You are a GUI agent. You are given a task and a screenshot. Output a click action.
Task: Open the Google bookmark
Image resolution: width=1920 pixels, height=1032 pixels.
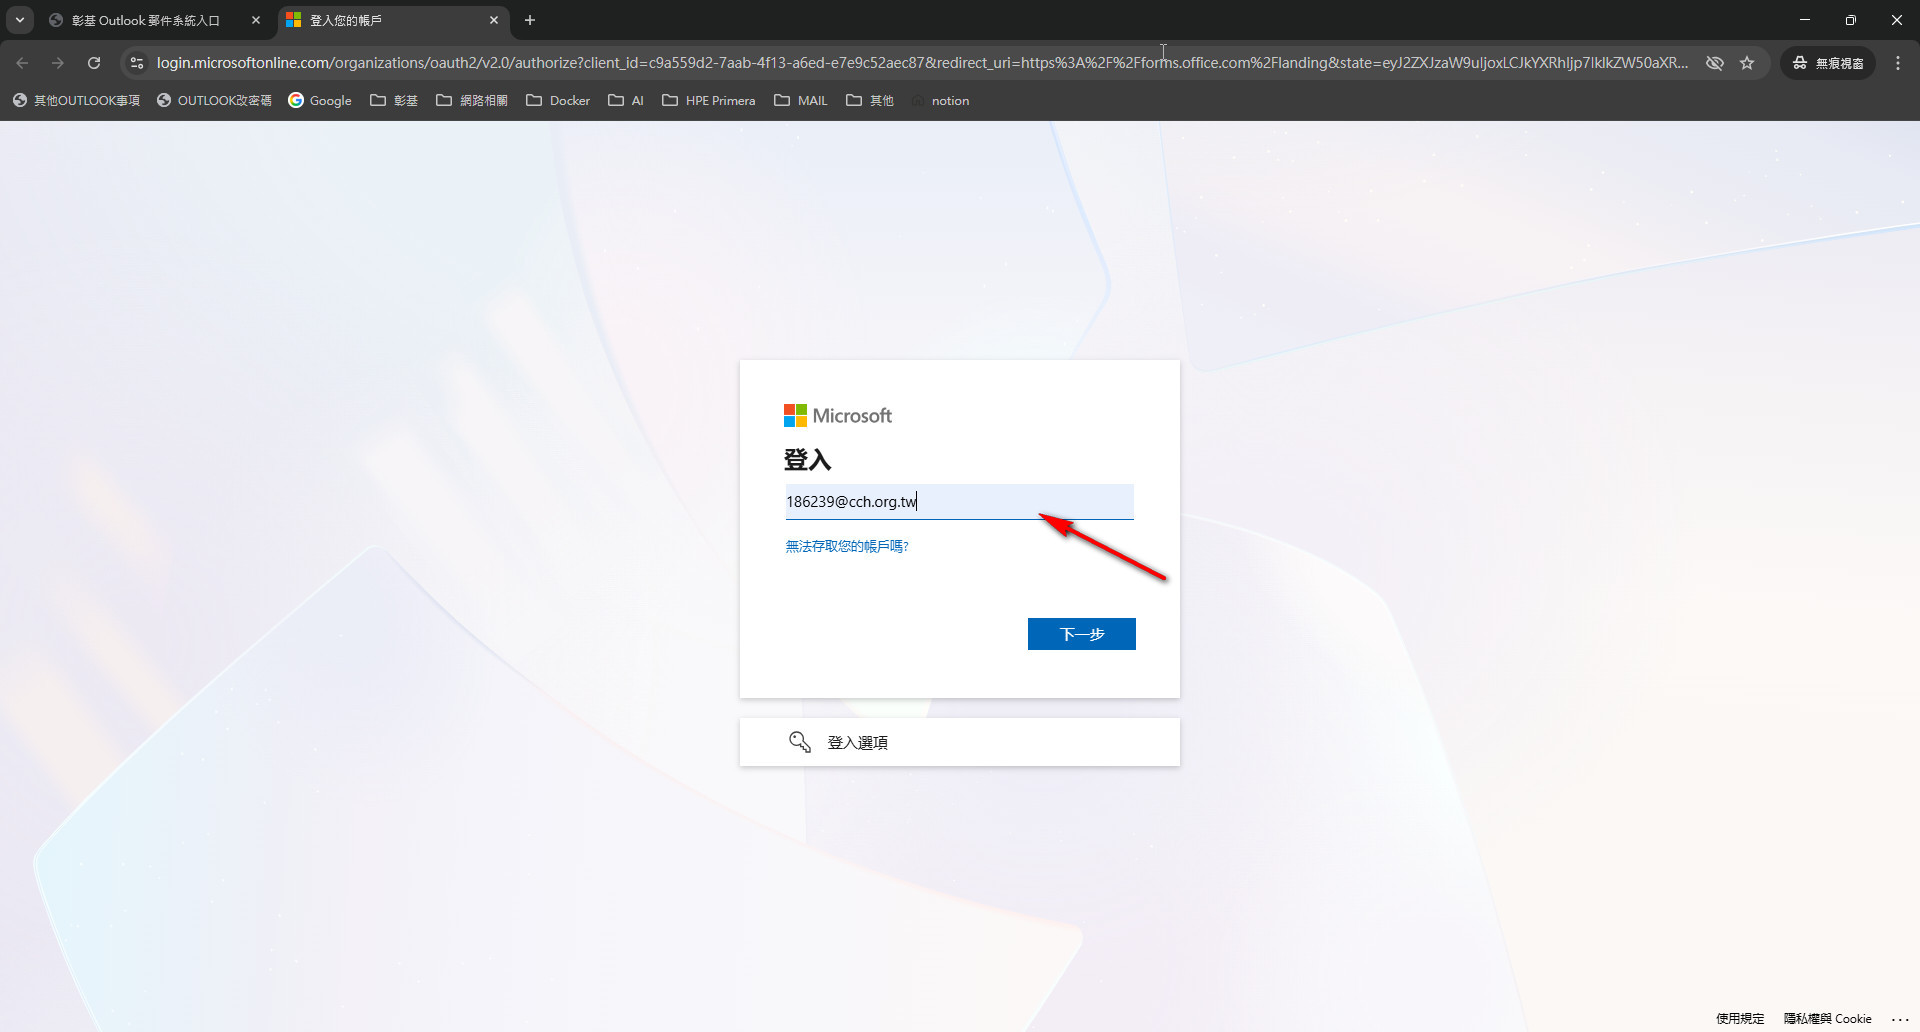click(x=320, y=101)
